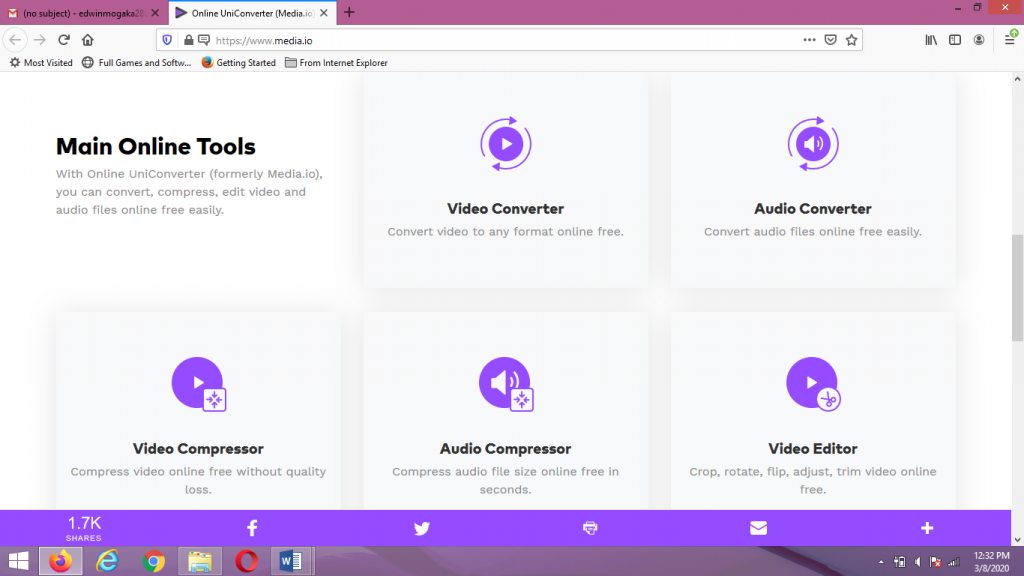
Task: Open Firefox from the taskbar
Action: click(61, 561)
